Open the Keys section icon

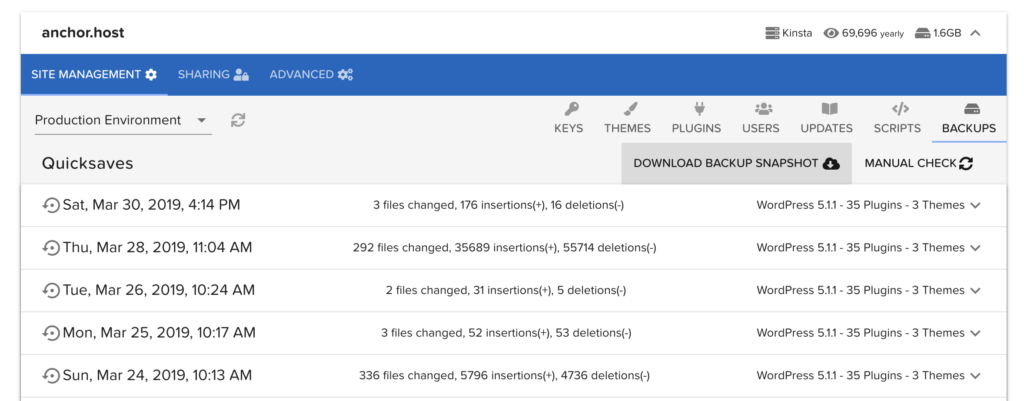click(571, 109)
